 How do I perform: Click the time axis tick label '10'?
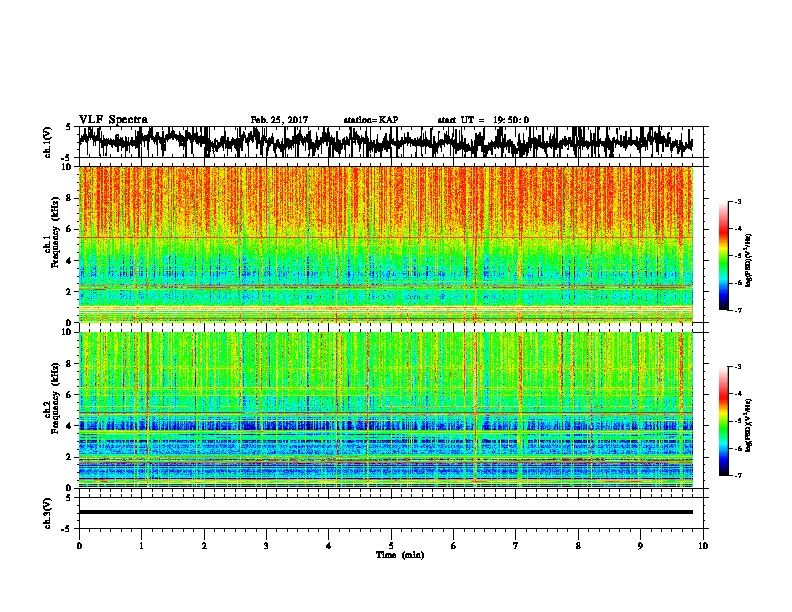coord(703,545)
